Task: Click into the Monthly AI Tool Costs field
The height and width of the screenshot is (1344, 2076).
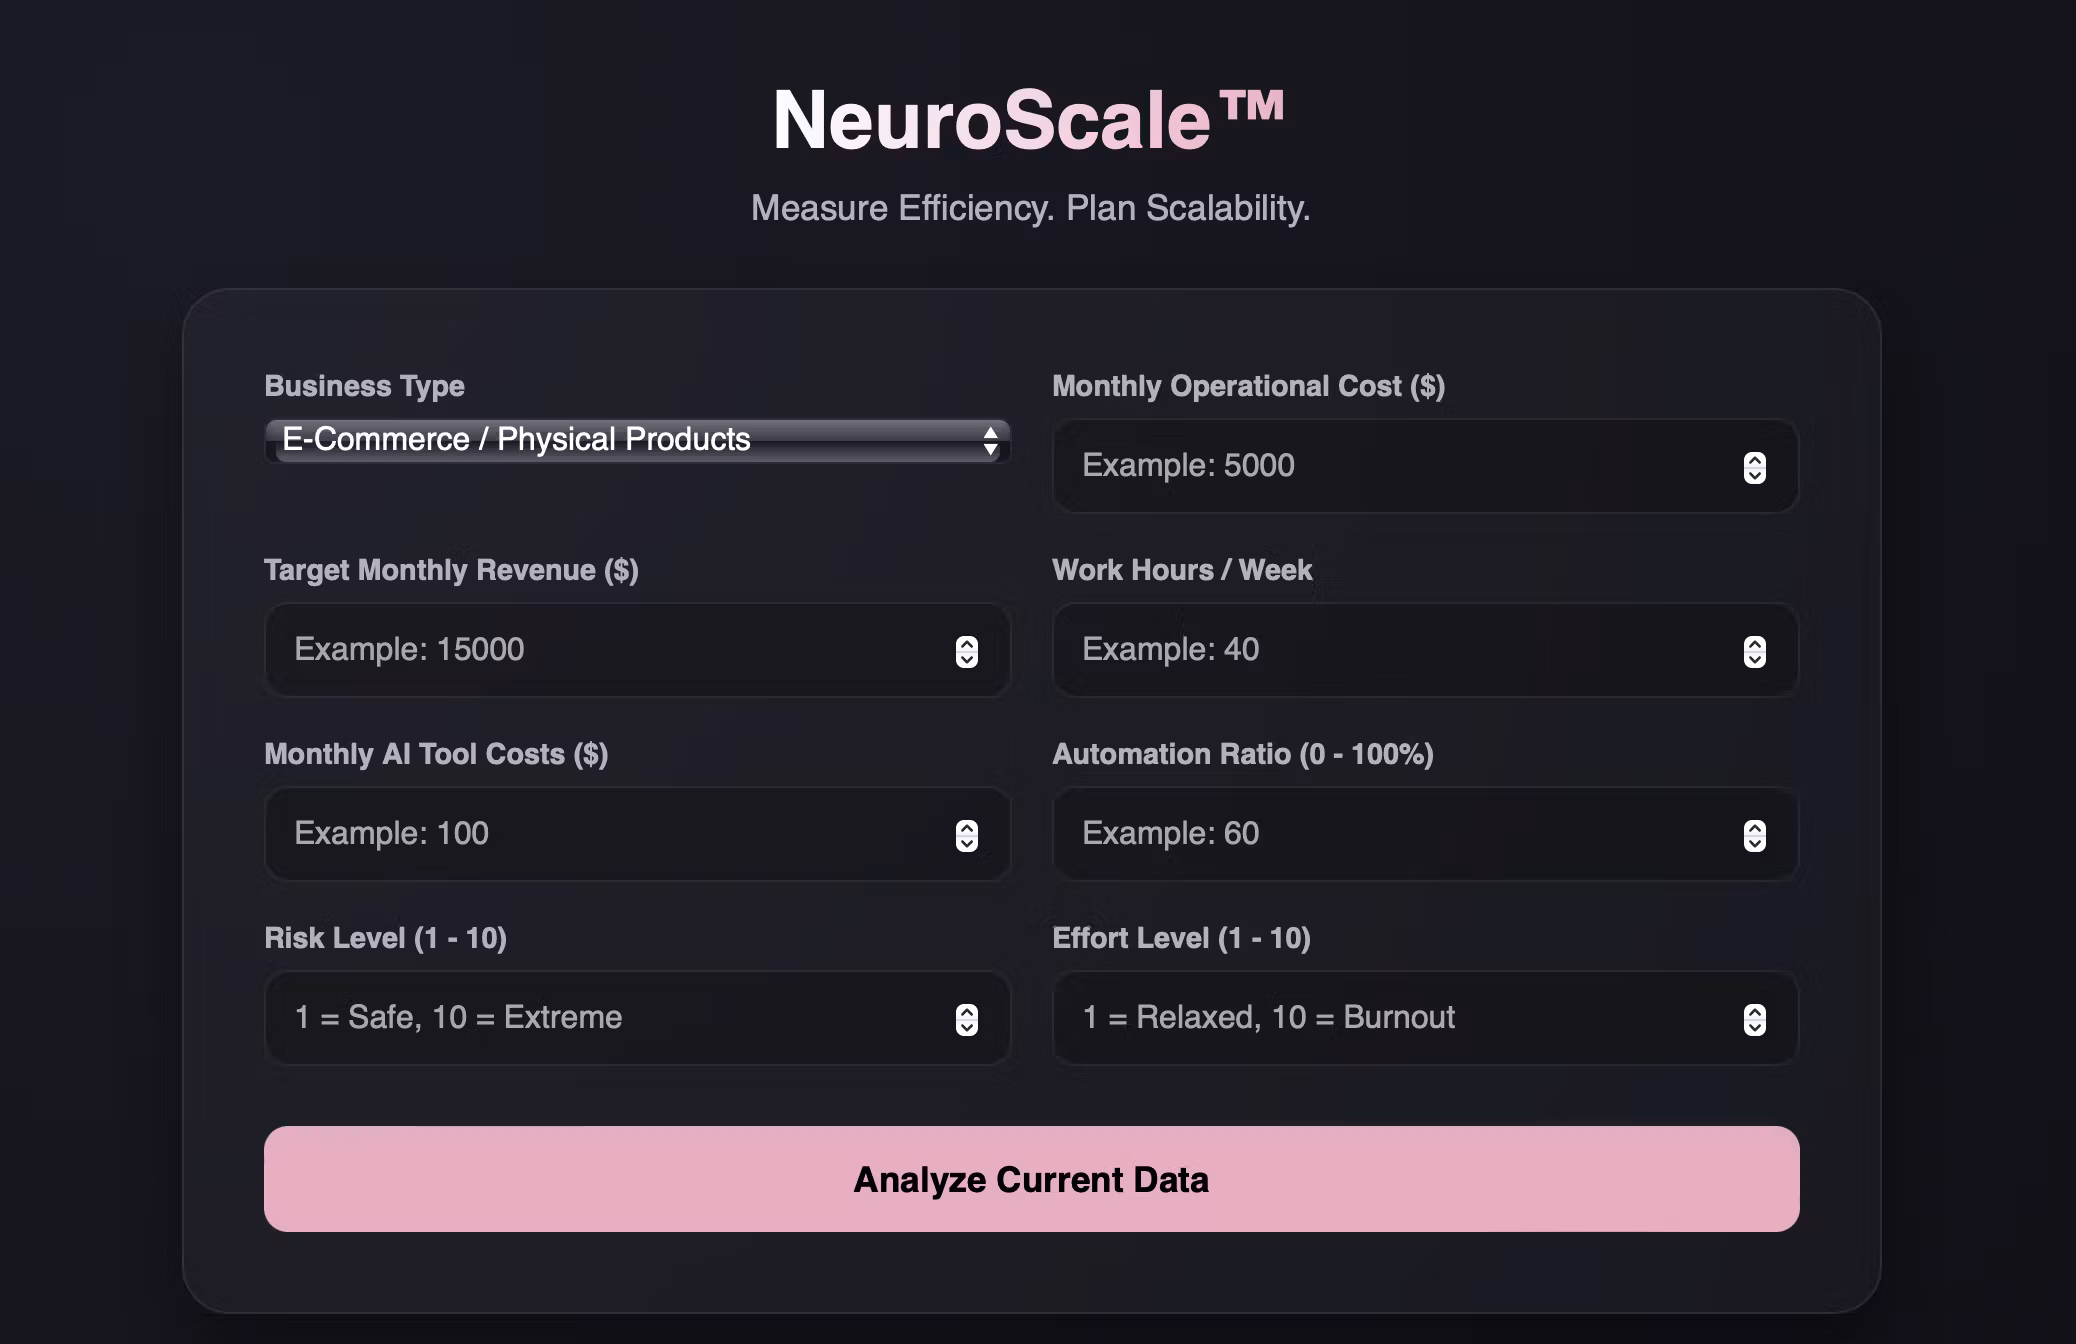Action: coord(637,834)
